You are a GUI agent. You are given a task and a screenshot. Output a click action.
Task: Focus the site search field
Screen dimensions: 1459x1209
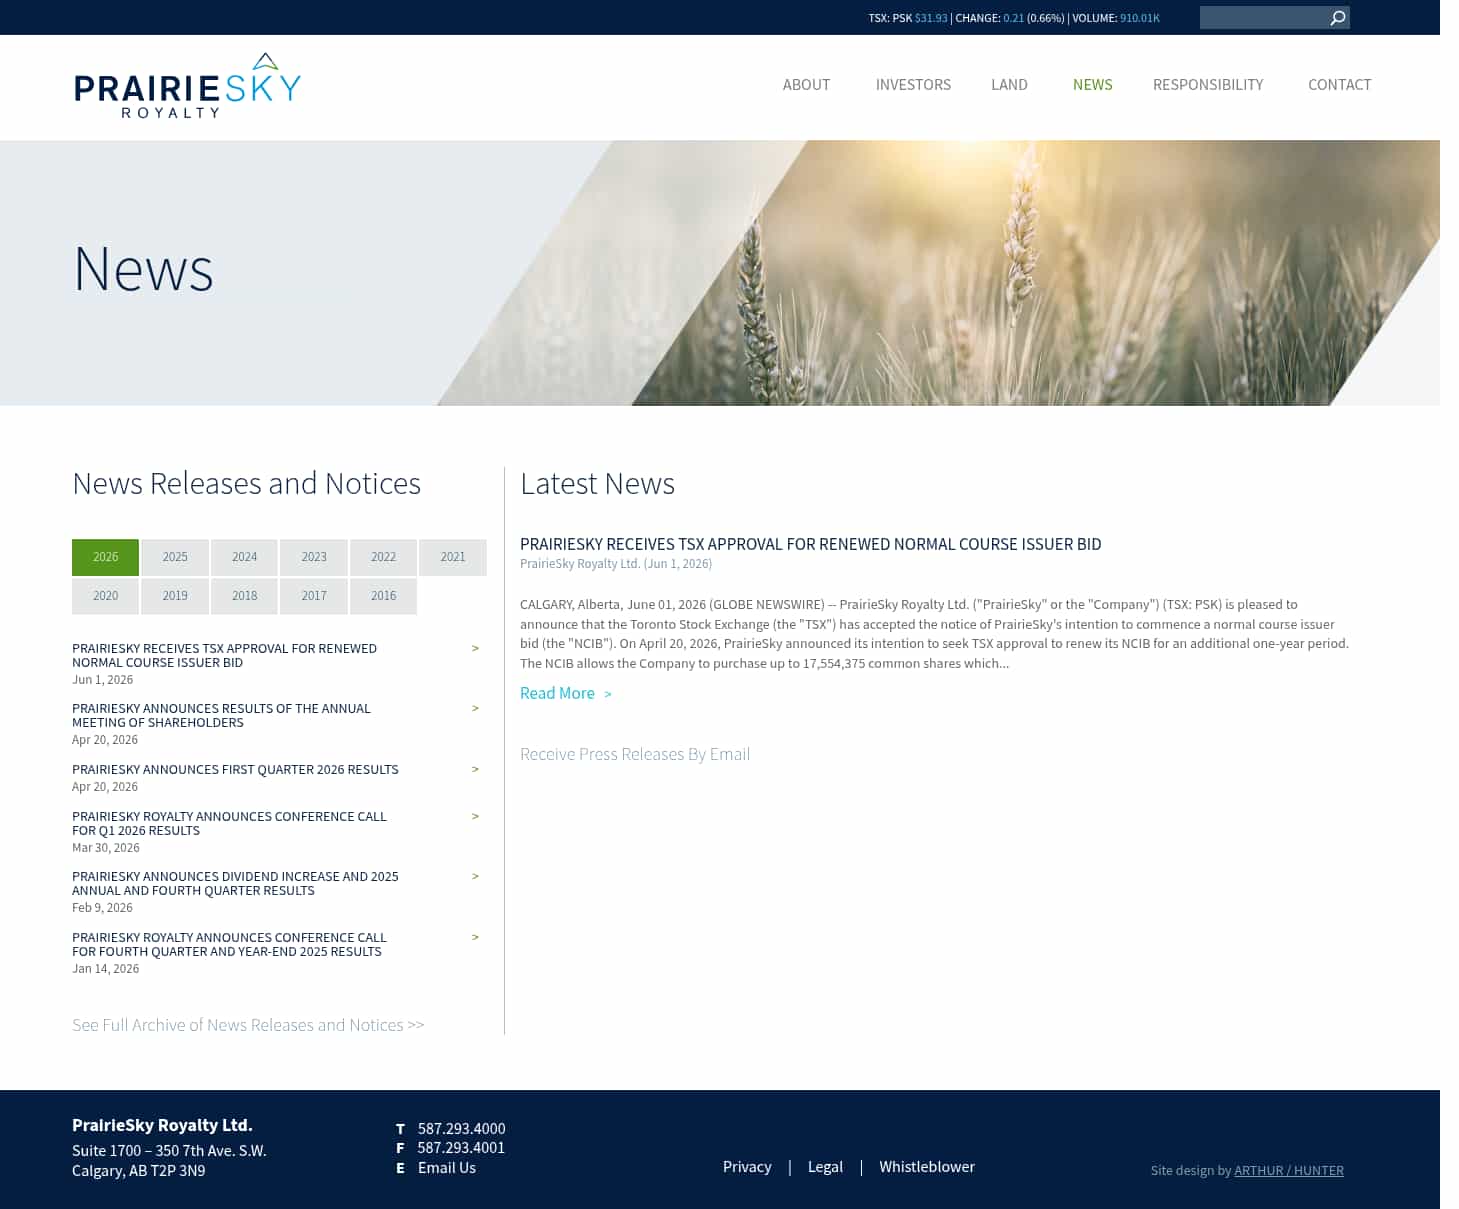click(x=1263, y=18)
